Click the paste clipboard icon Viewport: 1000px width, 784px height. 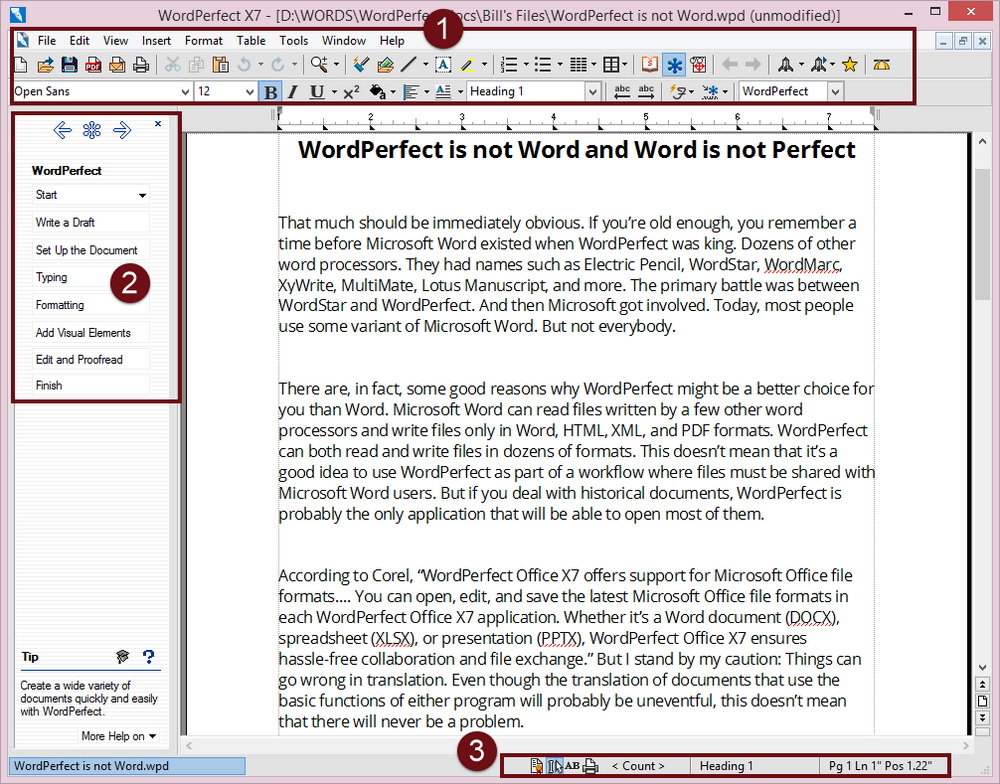221,64
